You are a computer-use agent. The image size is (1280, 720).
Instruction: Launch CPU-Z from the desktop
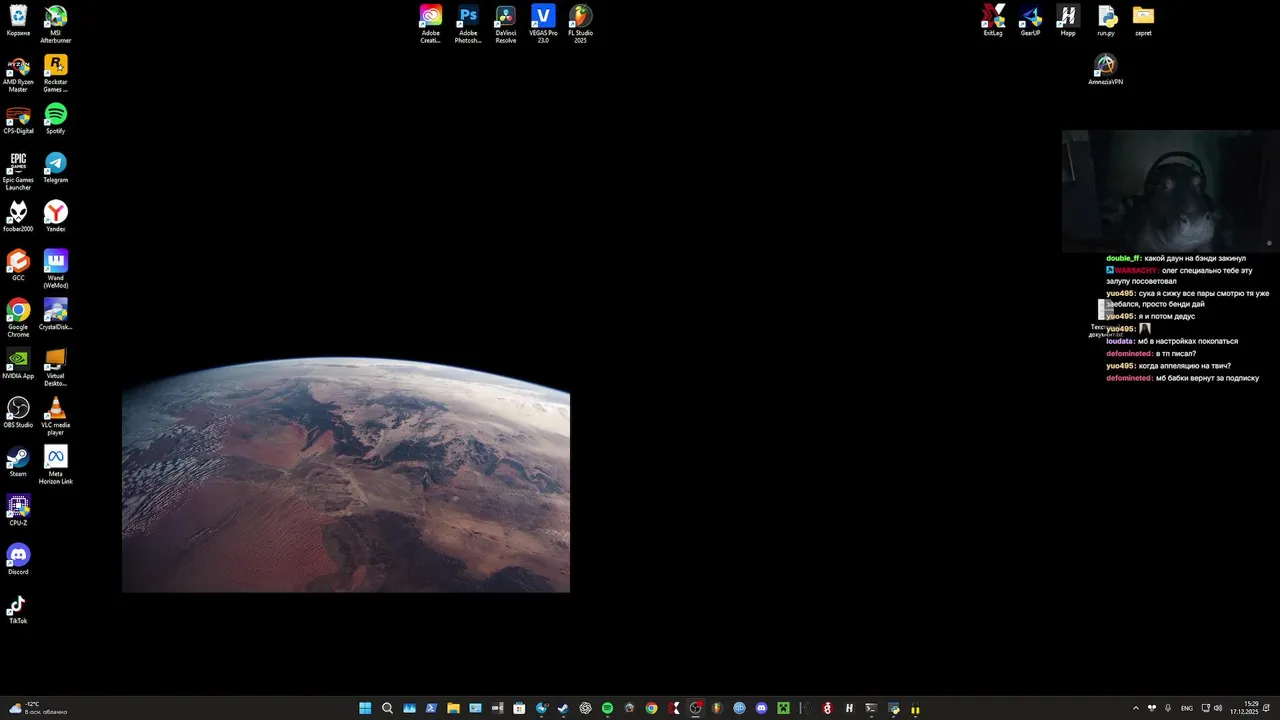(18, 511)
